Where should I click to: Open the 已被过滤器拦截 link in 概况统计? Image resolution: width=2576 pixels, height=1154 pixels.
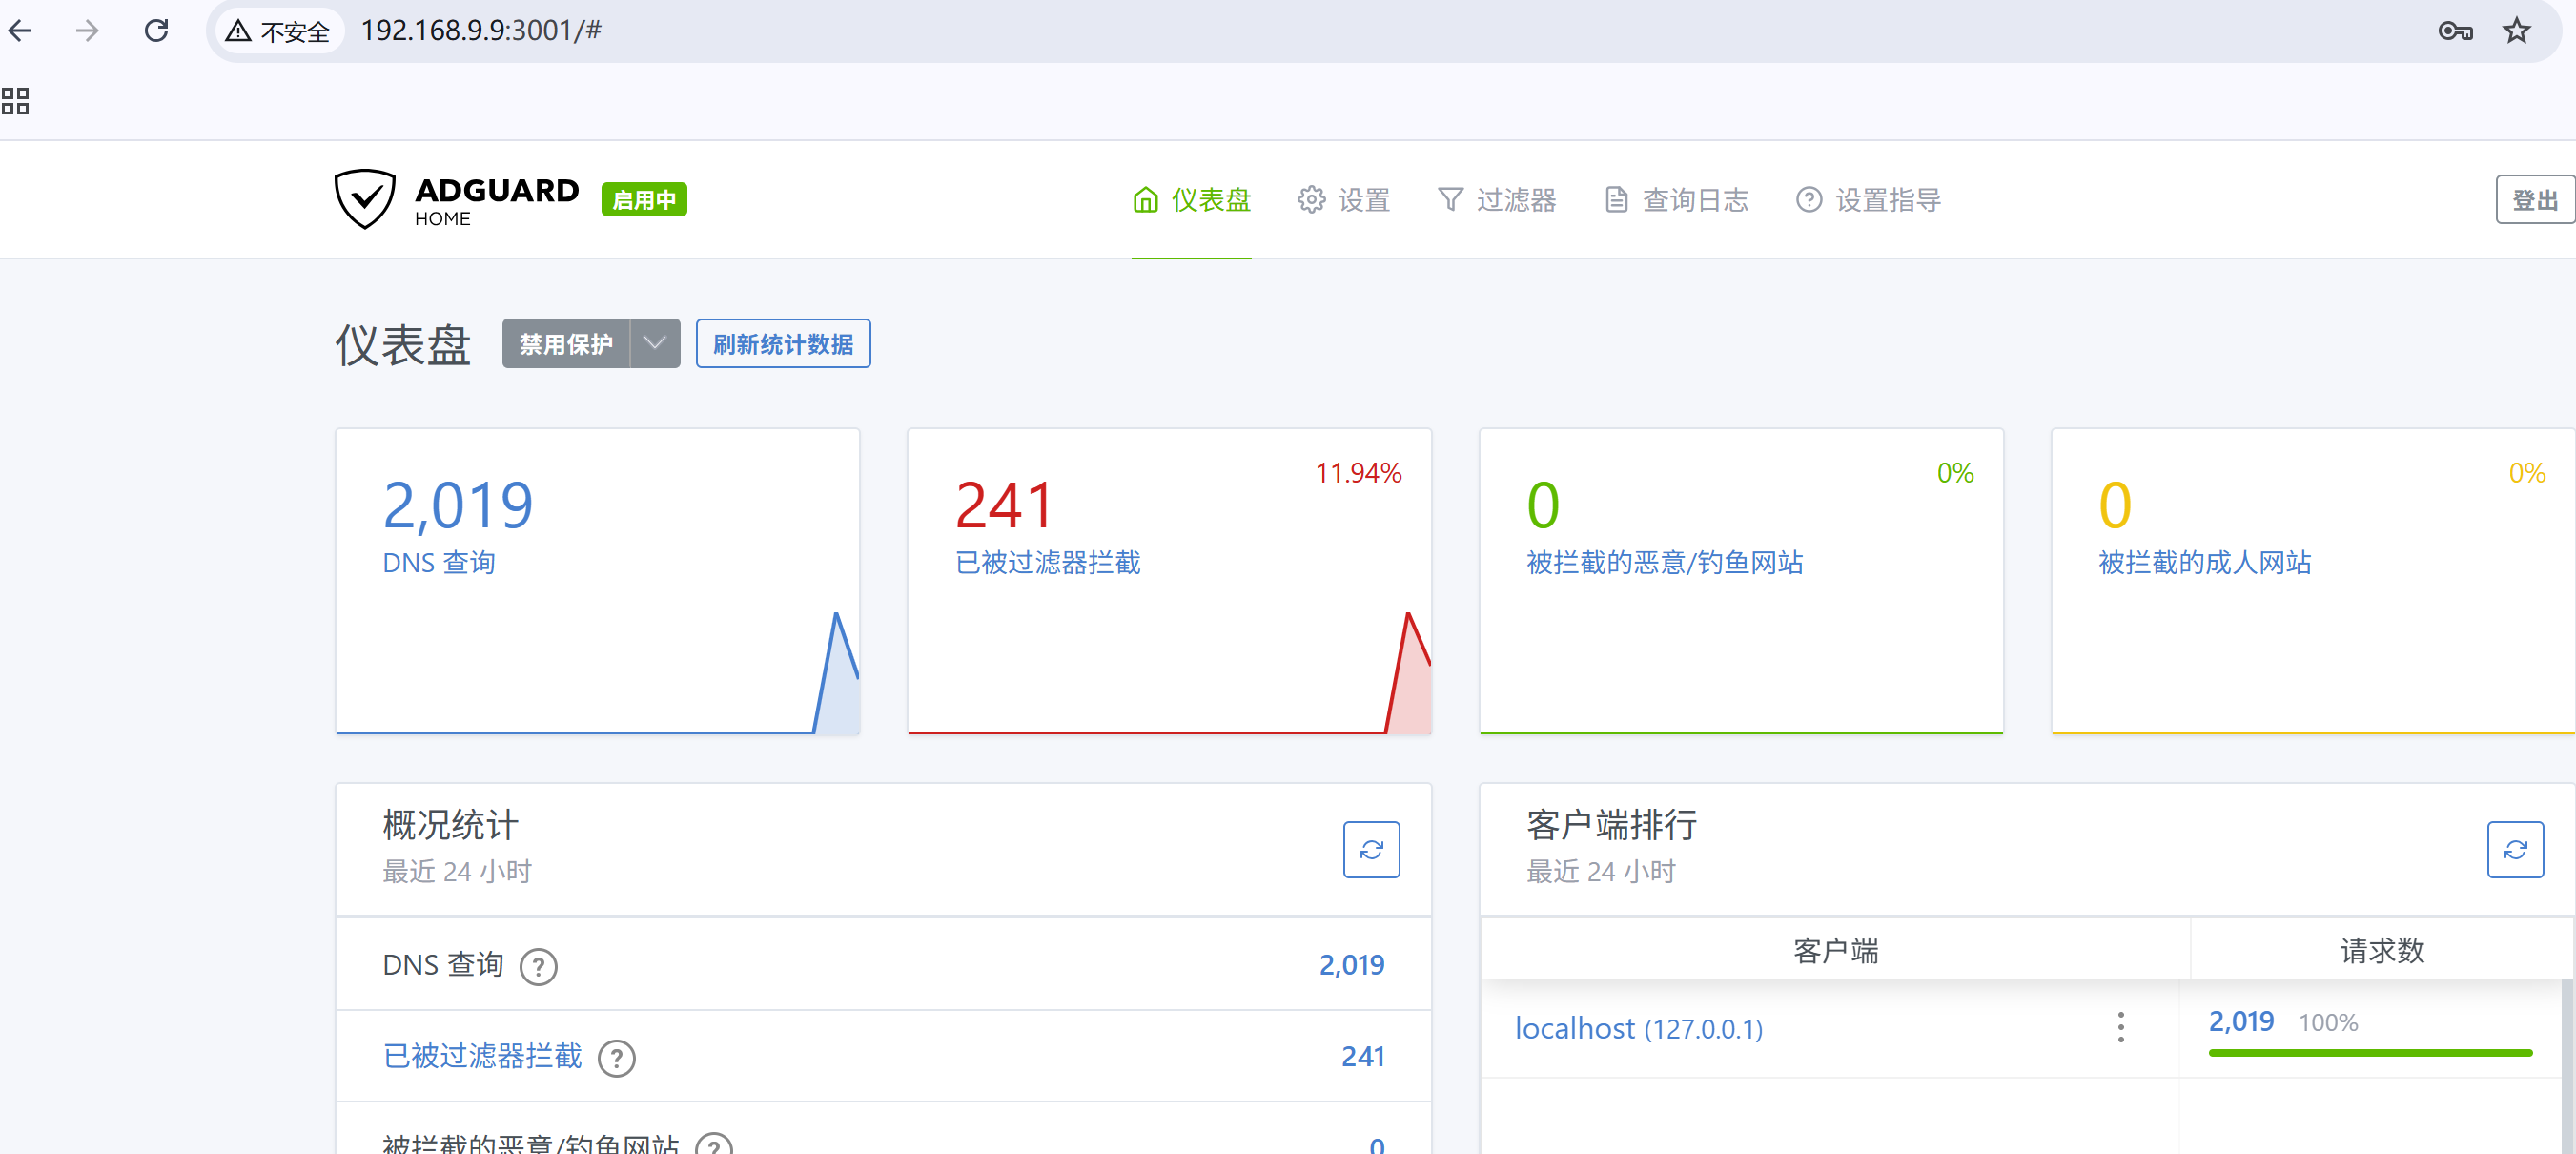tap(482, 1056)
